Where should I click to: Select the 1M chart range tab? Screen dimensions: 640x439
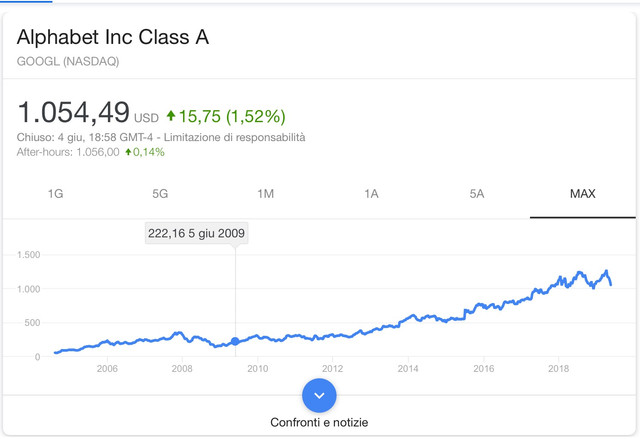click(x=266, y=193)
